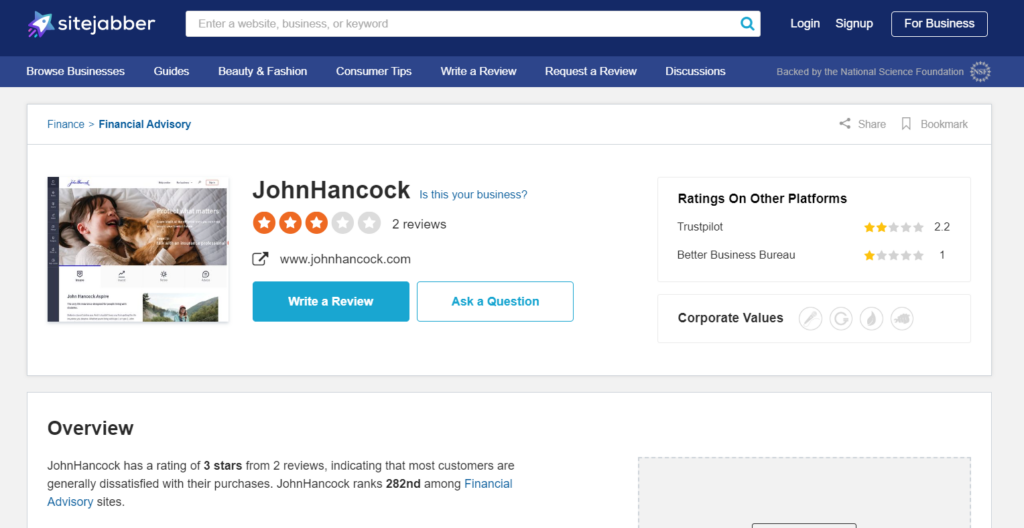The width and height of the screenshot is (1024, 528).
Task: Click the Finance breadcrumb link
Action: click(x=65, y=124)
